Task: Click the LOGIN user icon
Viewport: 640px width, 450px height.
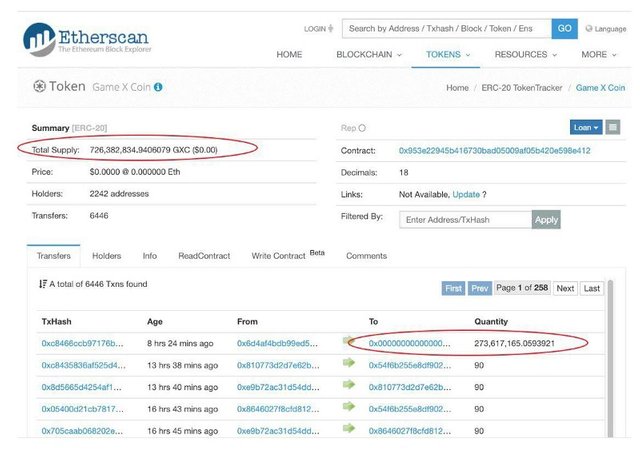Action: tap(331, 29)
